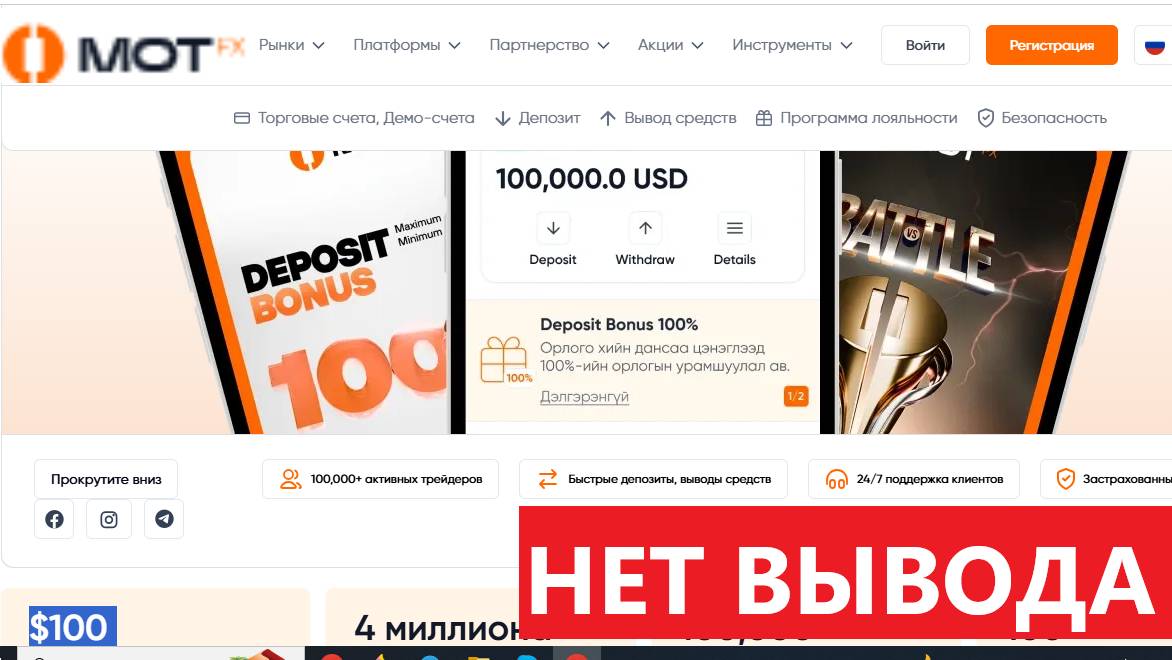This screenshot has height=660, width=1172.
Task: Click the orange Регистрация button
Action: [1052, 45]
